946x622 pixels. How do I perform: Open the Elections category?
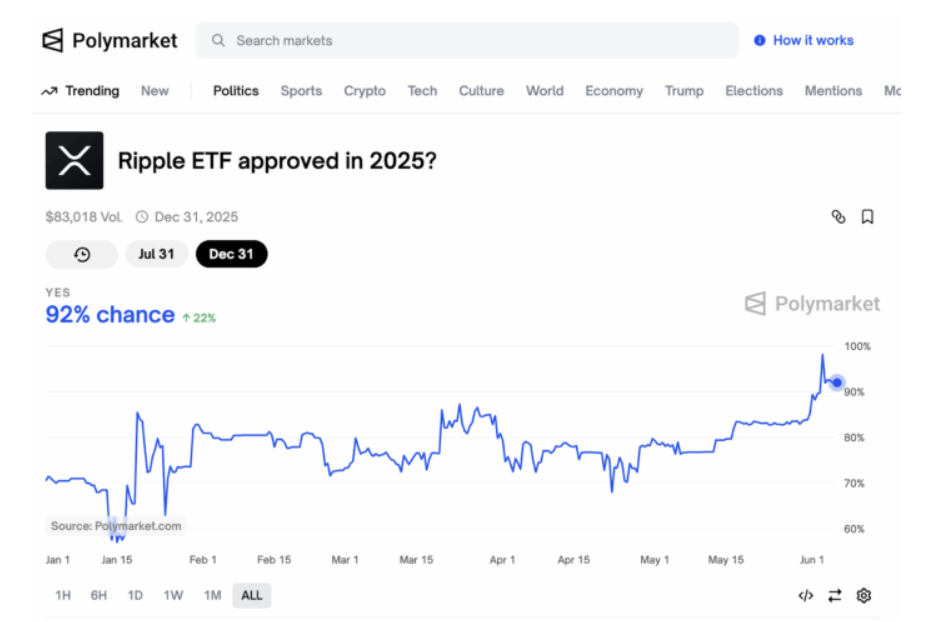[754, 90]
